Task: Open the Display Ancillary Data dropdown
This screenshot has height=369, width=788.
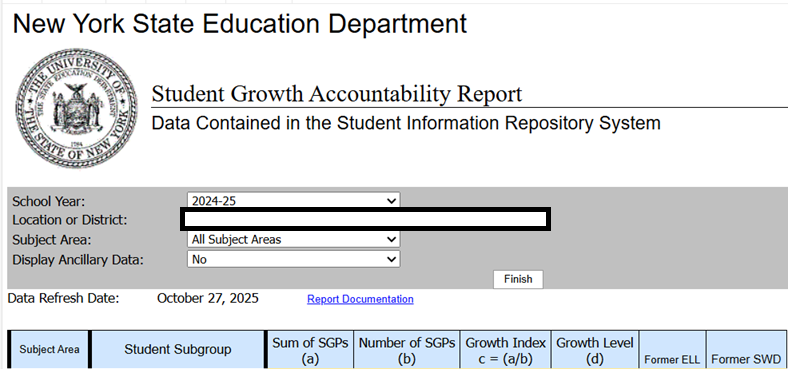Action: pos(293,259)
